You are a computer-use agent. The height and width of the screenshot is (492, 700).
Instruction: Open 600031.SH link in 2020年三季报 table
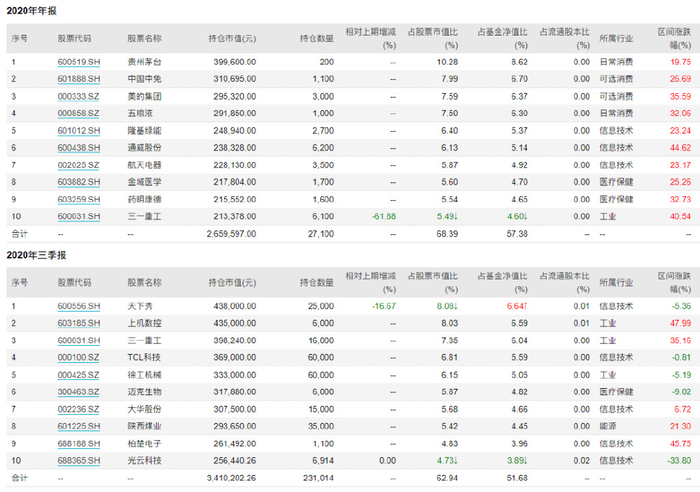click(x=79, y=341)
